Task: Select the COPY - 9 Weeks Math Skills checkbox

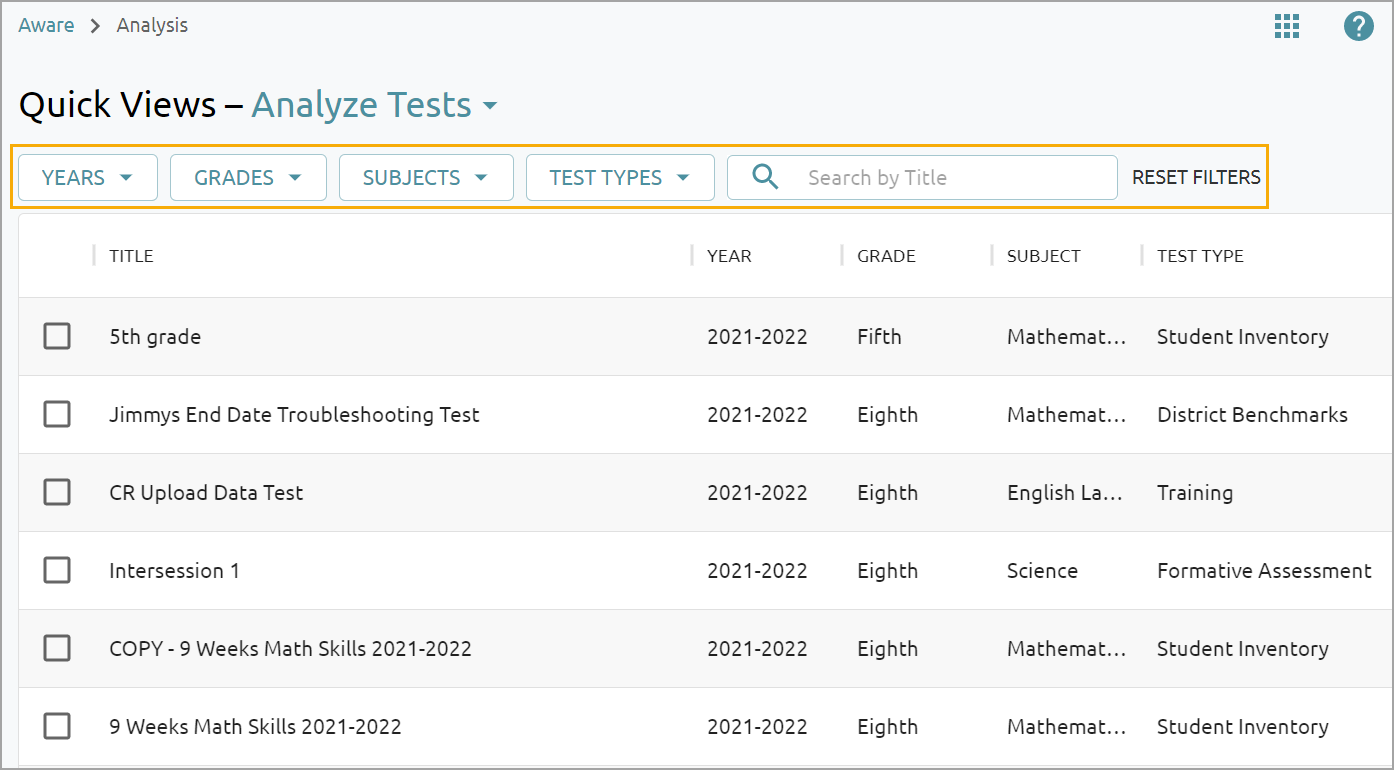Action: click(x=57, y=648)
